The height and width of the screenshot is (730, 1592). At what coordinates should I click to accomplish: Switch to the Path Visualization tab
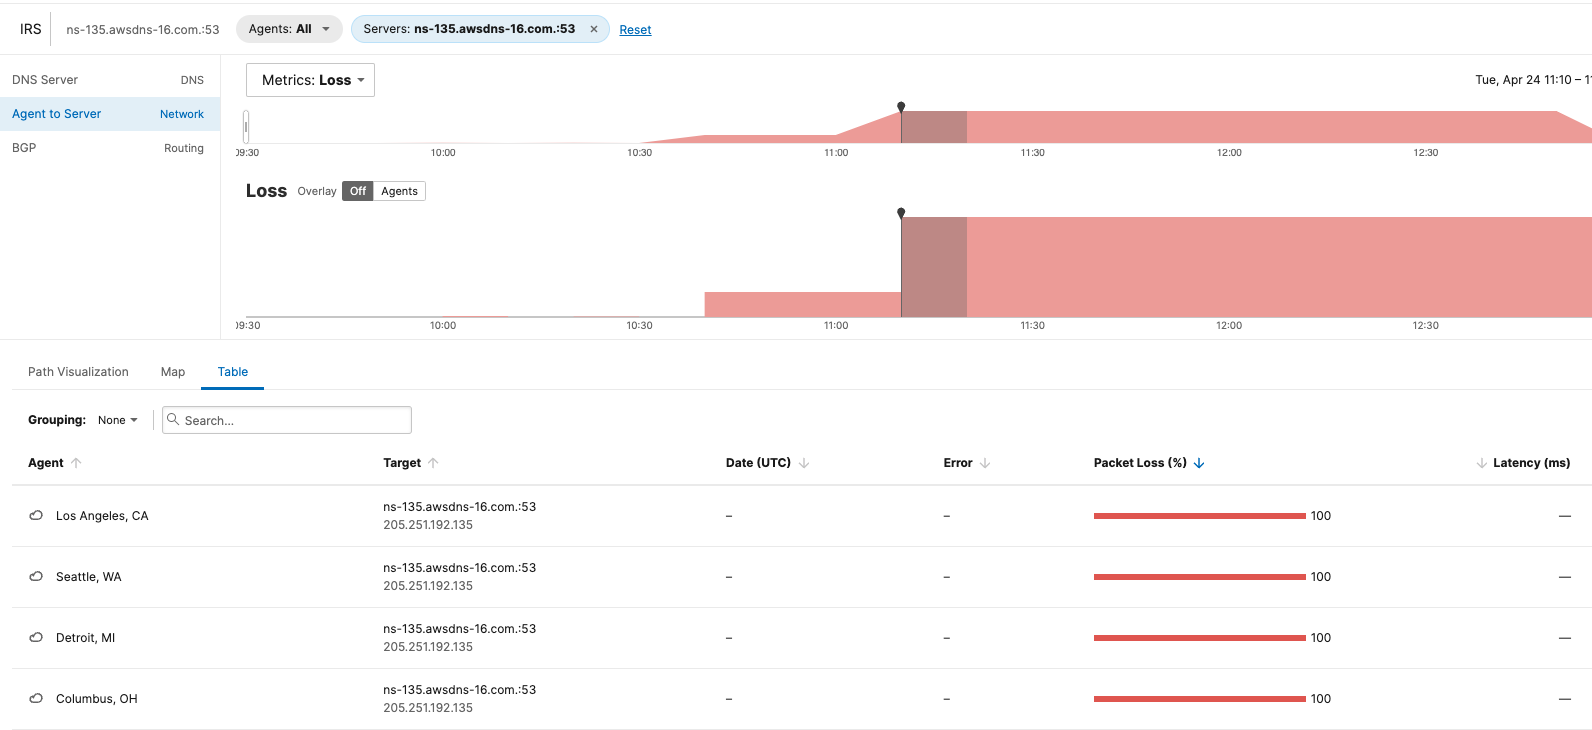(x=78, y=372)
